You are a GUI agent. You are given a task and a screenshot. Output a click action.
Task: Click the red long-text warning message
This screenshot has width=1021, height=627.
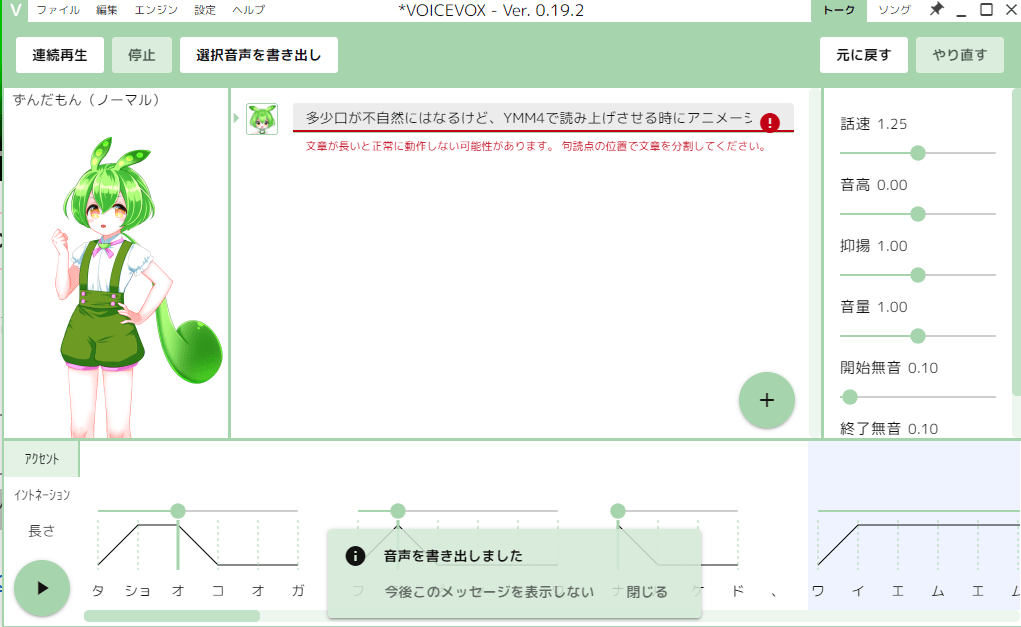click(x=537, y=146)
